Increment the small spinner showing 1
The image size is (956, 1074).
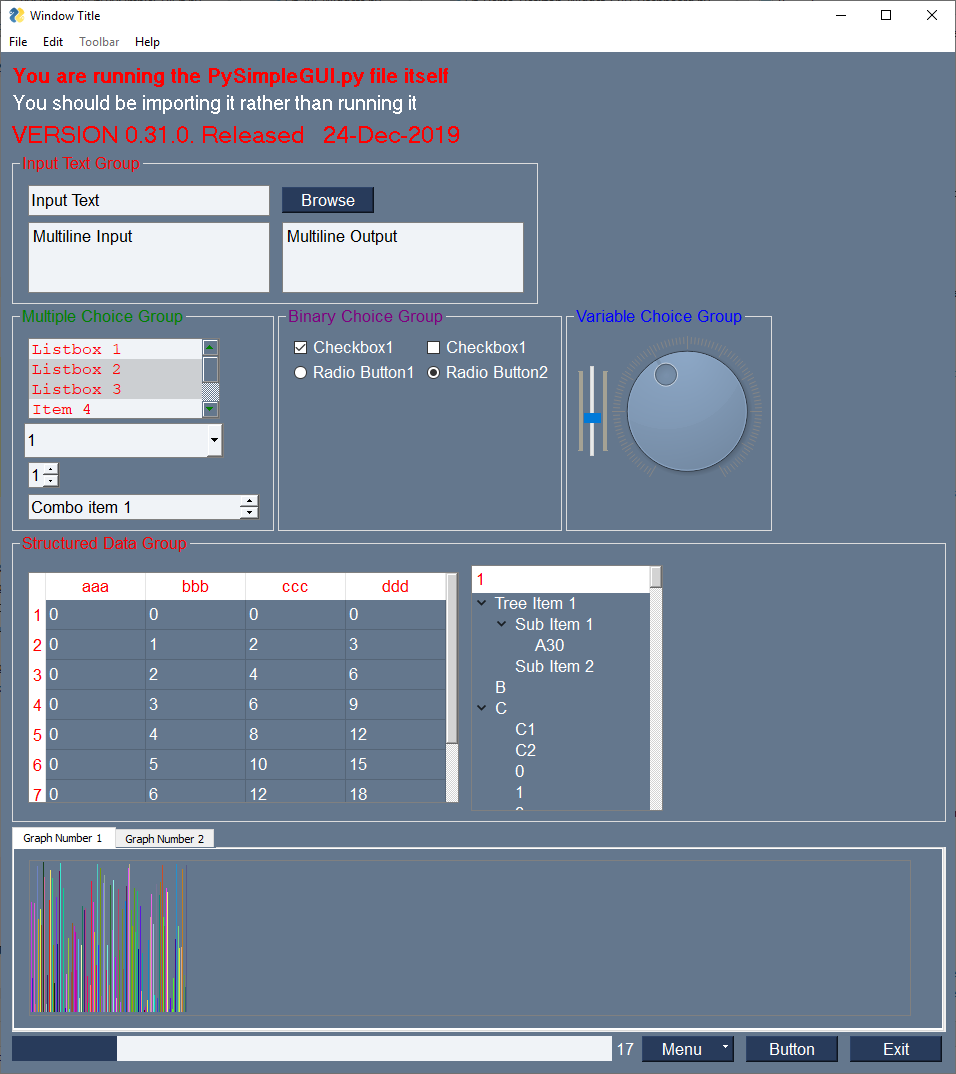[x=51, y=470]
